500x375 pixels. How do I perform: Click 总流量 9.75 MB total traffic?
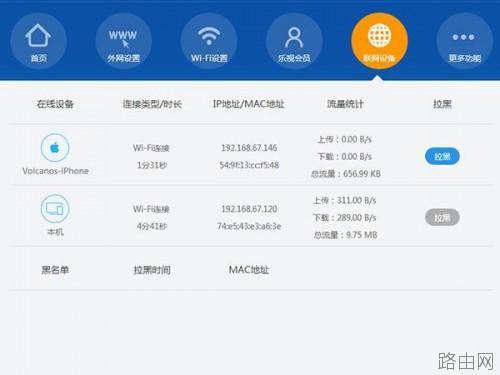coord(345,235)
